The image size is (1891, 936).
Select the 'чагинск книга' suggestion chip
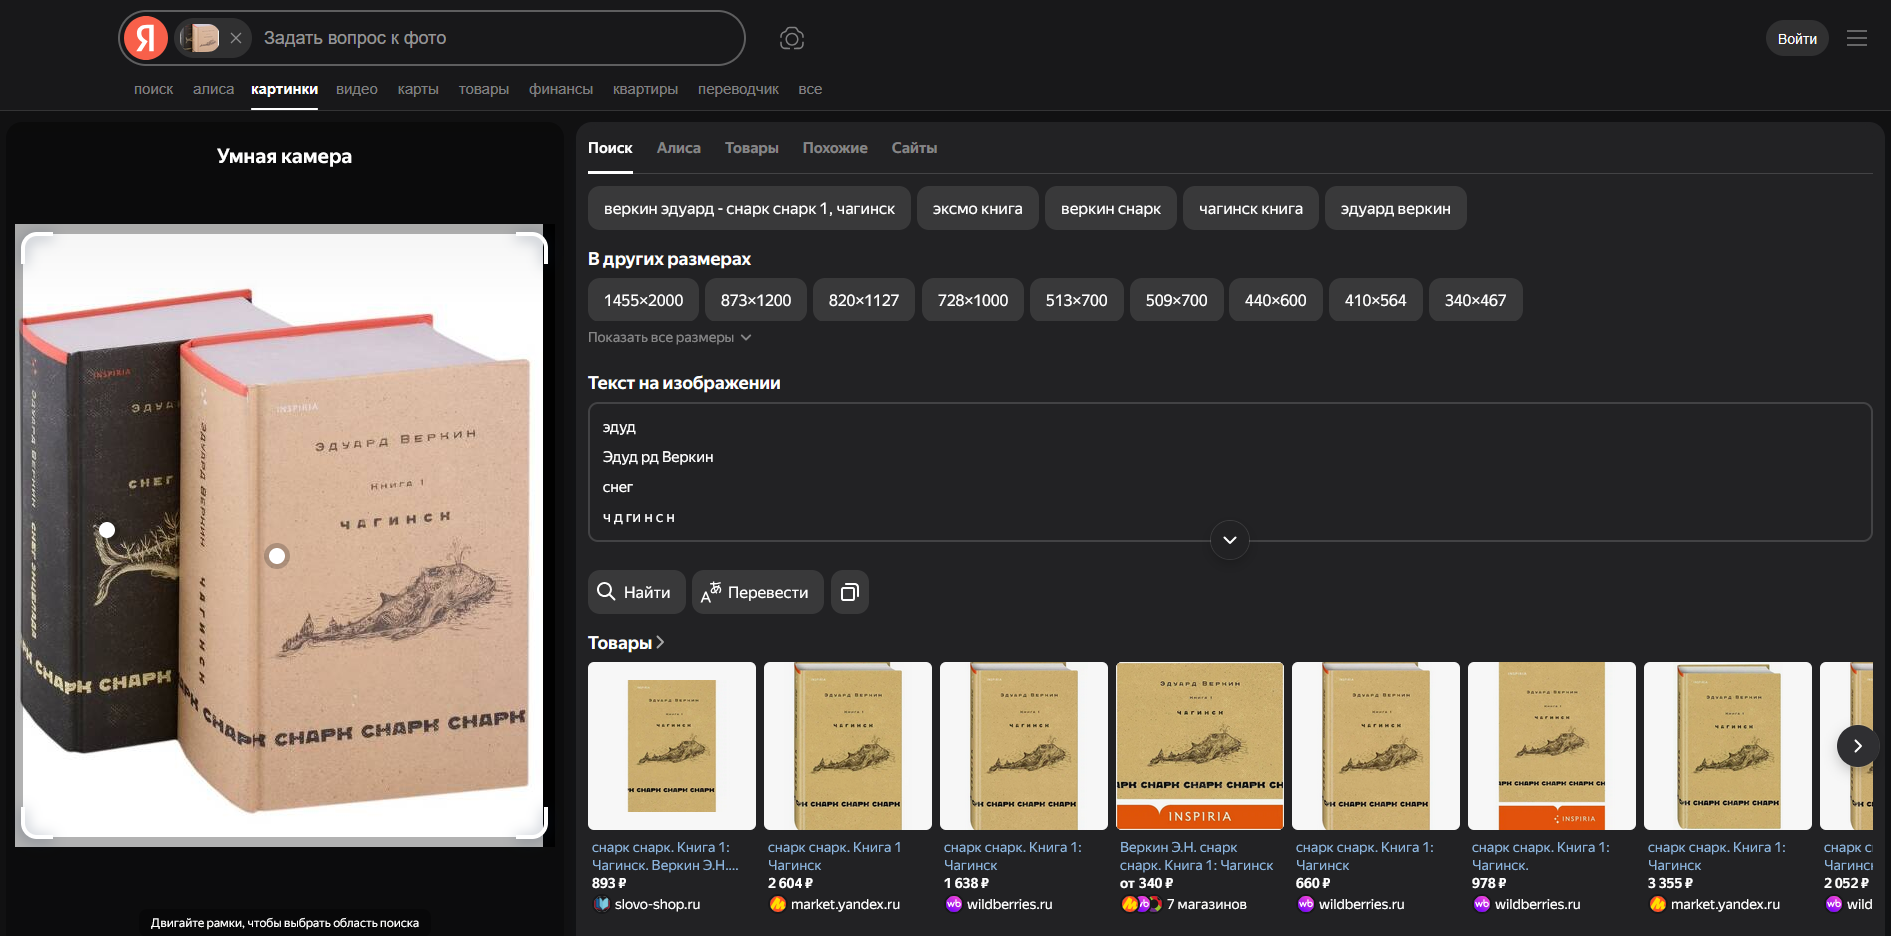(x=1251, y=209)
